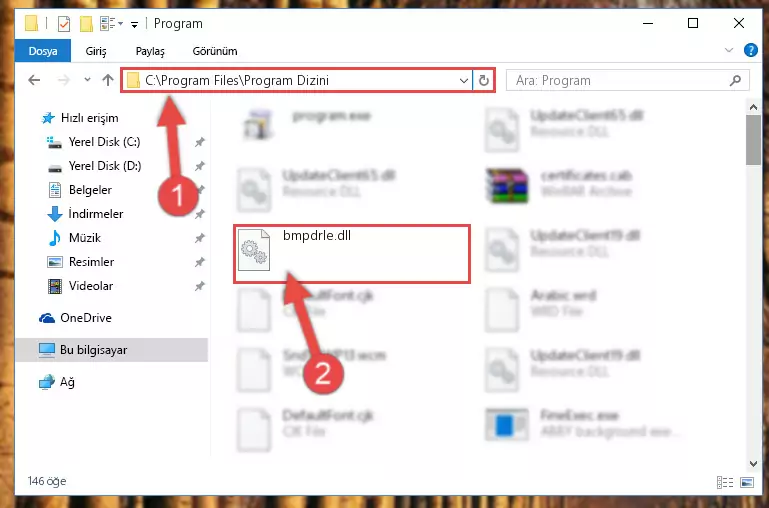769x508 pixels.
Task: Switch to large icons view in status bar
Action: coord(747,483)
